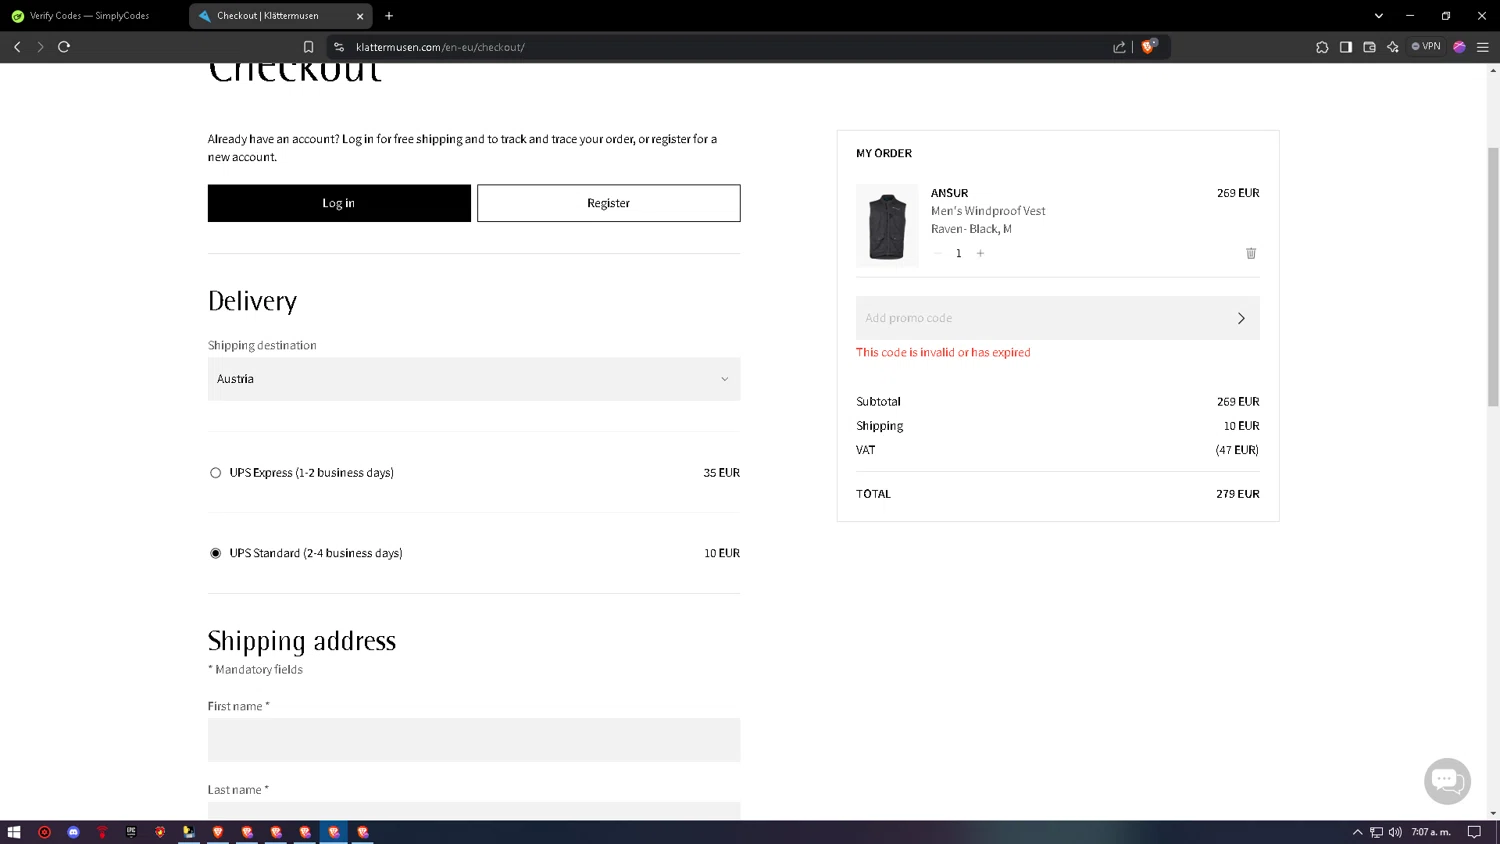
Task: Open the Windows Start menu
Action: click(x=14, y=832)
